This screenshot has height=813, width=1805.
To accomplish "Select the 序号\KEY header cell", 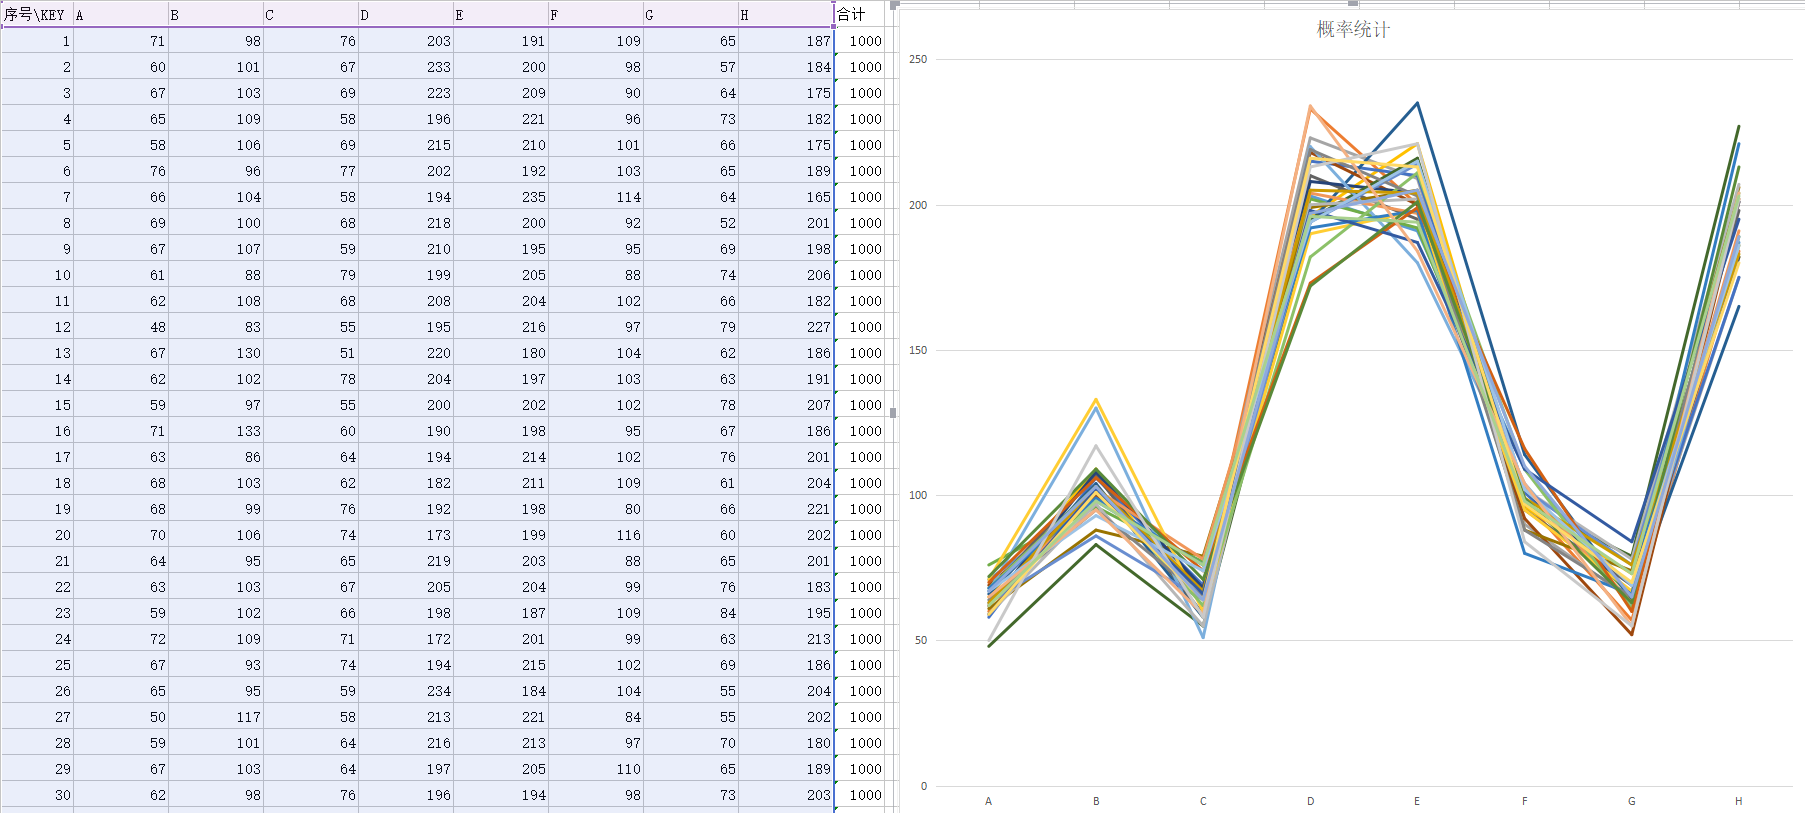I will click(x=36, y=14).
